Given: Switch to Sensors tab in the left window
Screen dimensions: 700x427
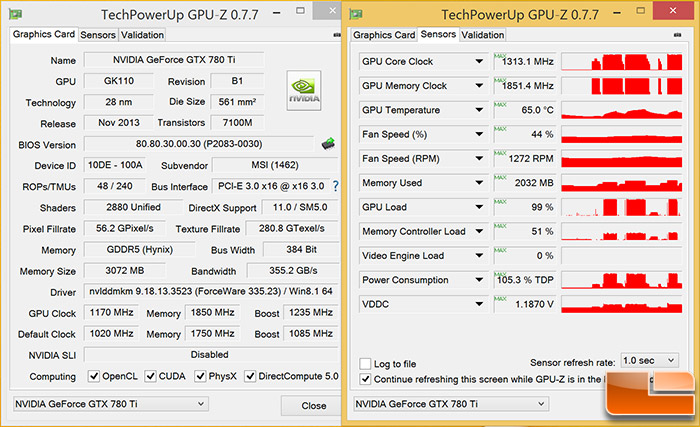Looking at the screenshot, I should [100, 35].
